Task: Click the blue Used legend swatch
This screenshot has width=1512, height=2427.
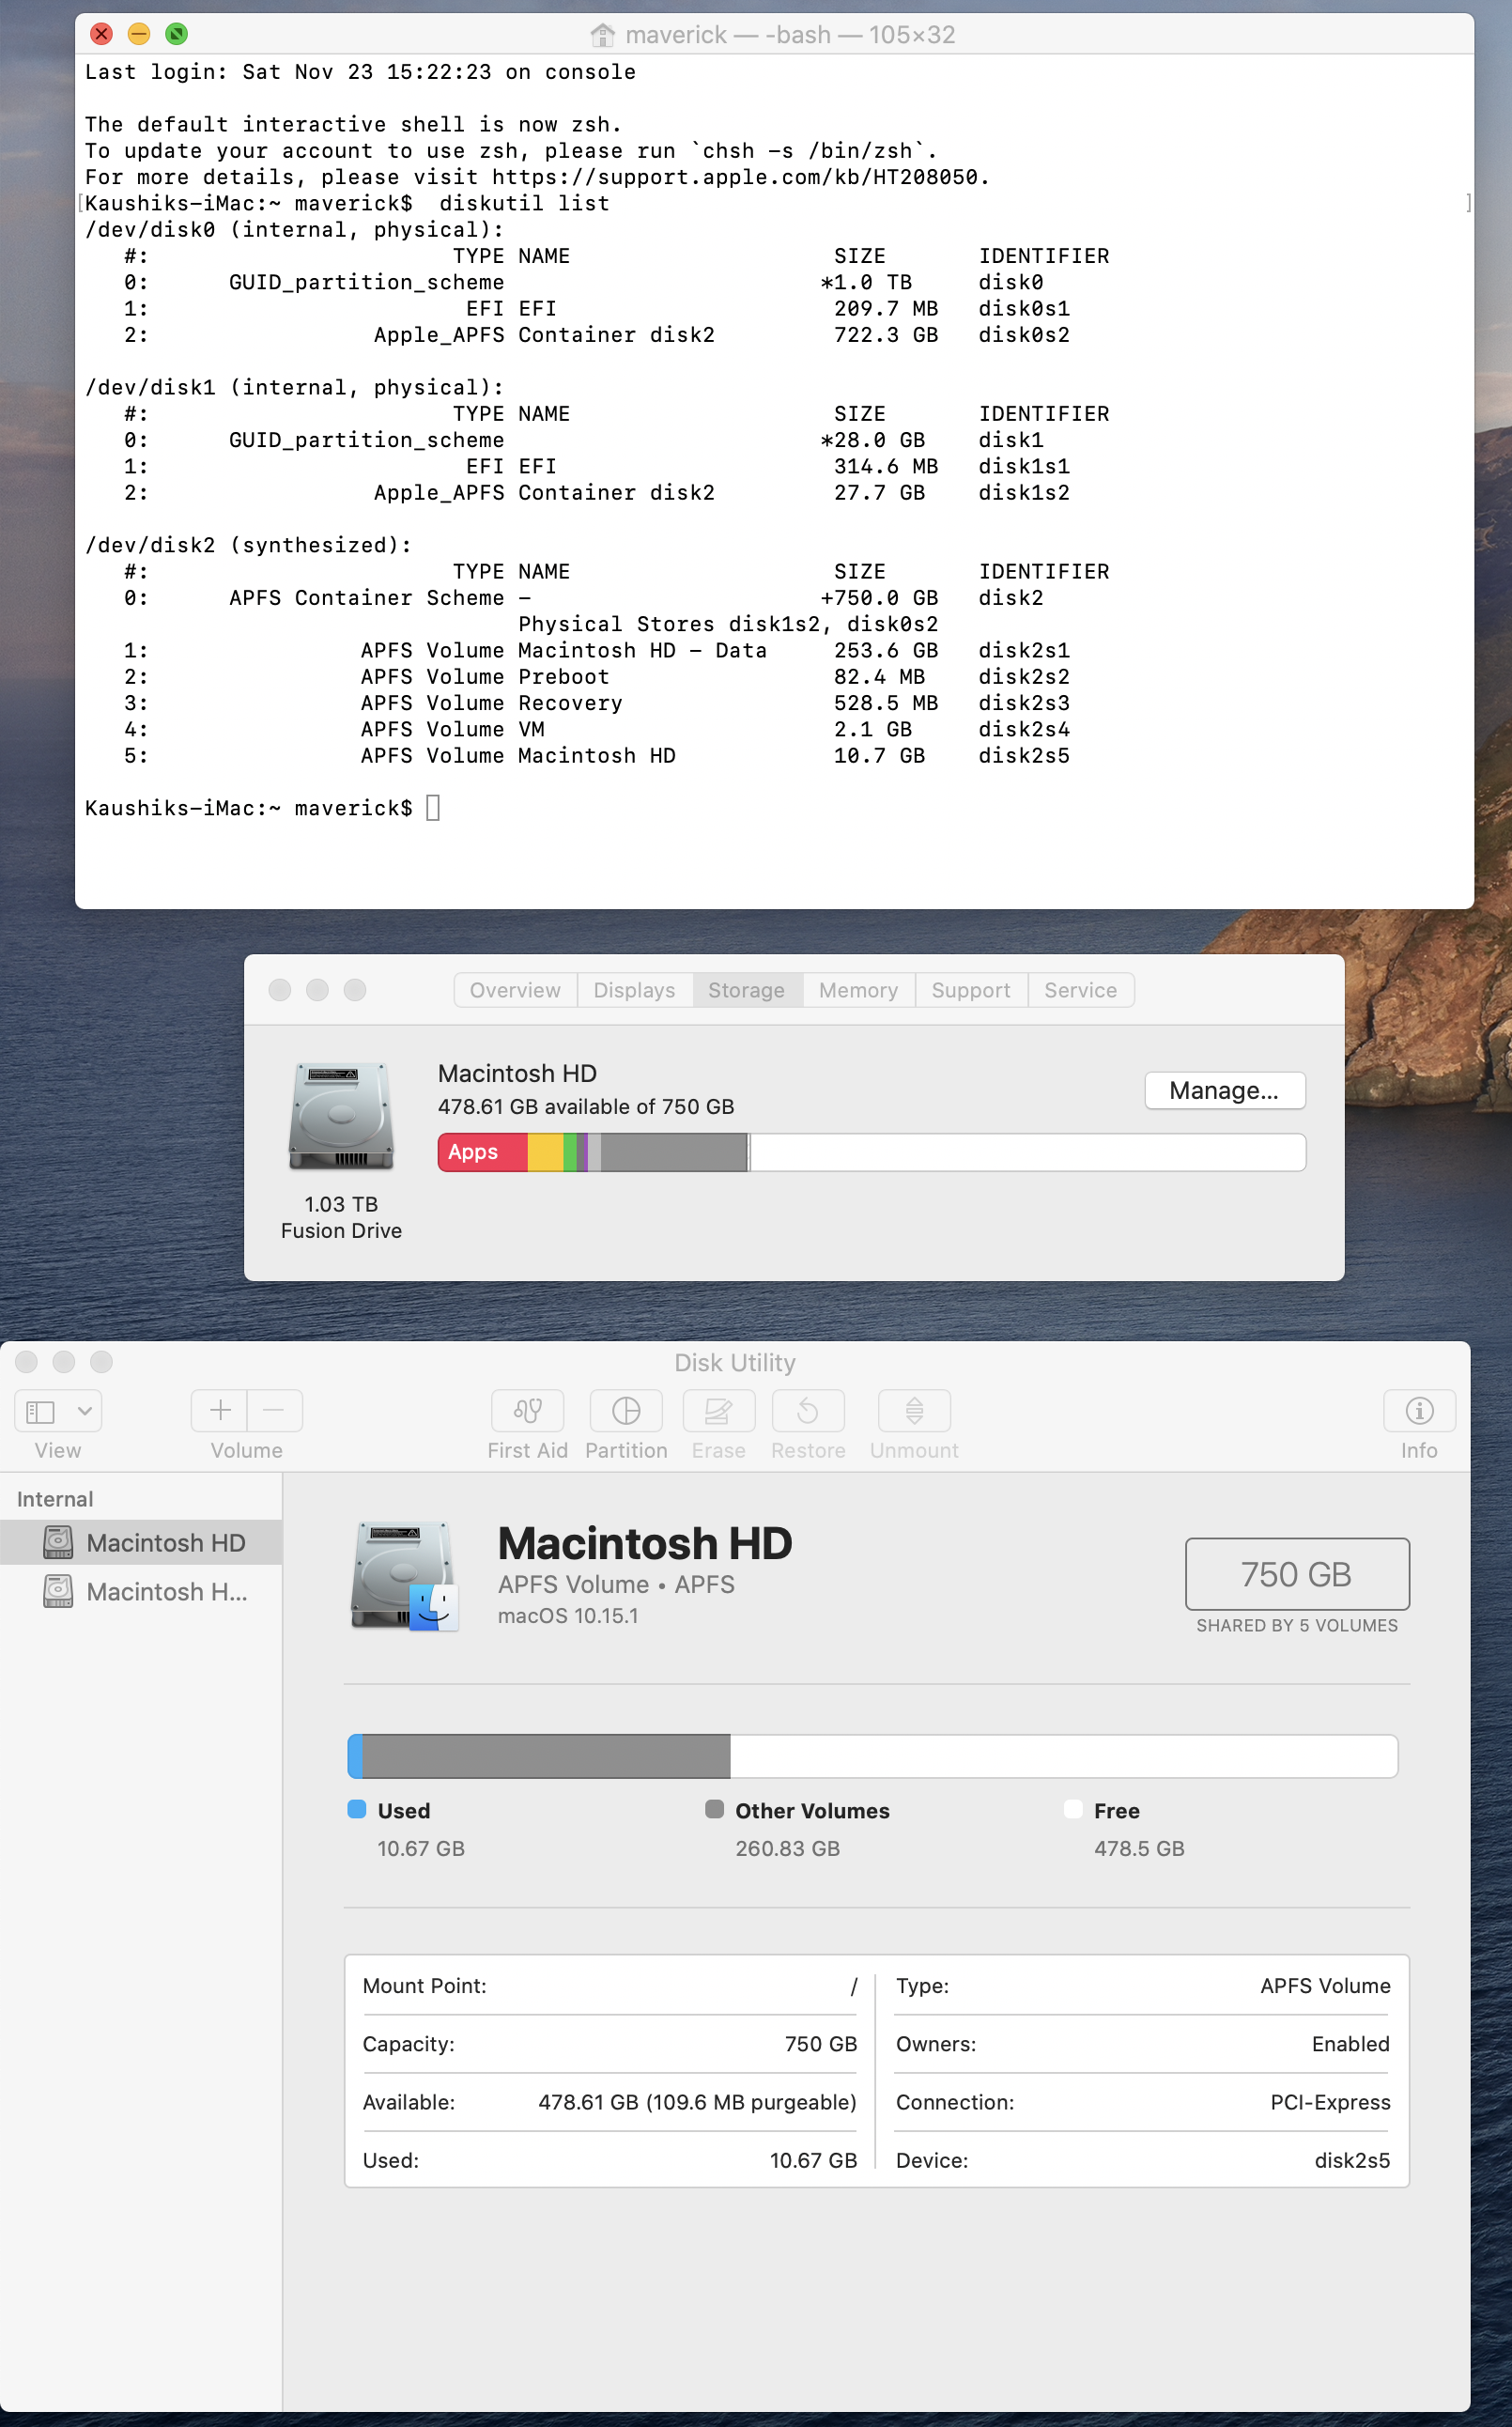Action: pyautogui.click(x=357, y=1809)
